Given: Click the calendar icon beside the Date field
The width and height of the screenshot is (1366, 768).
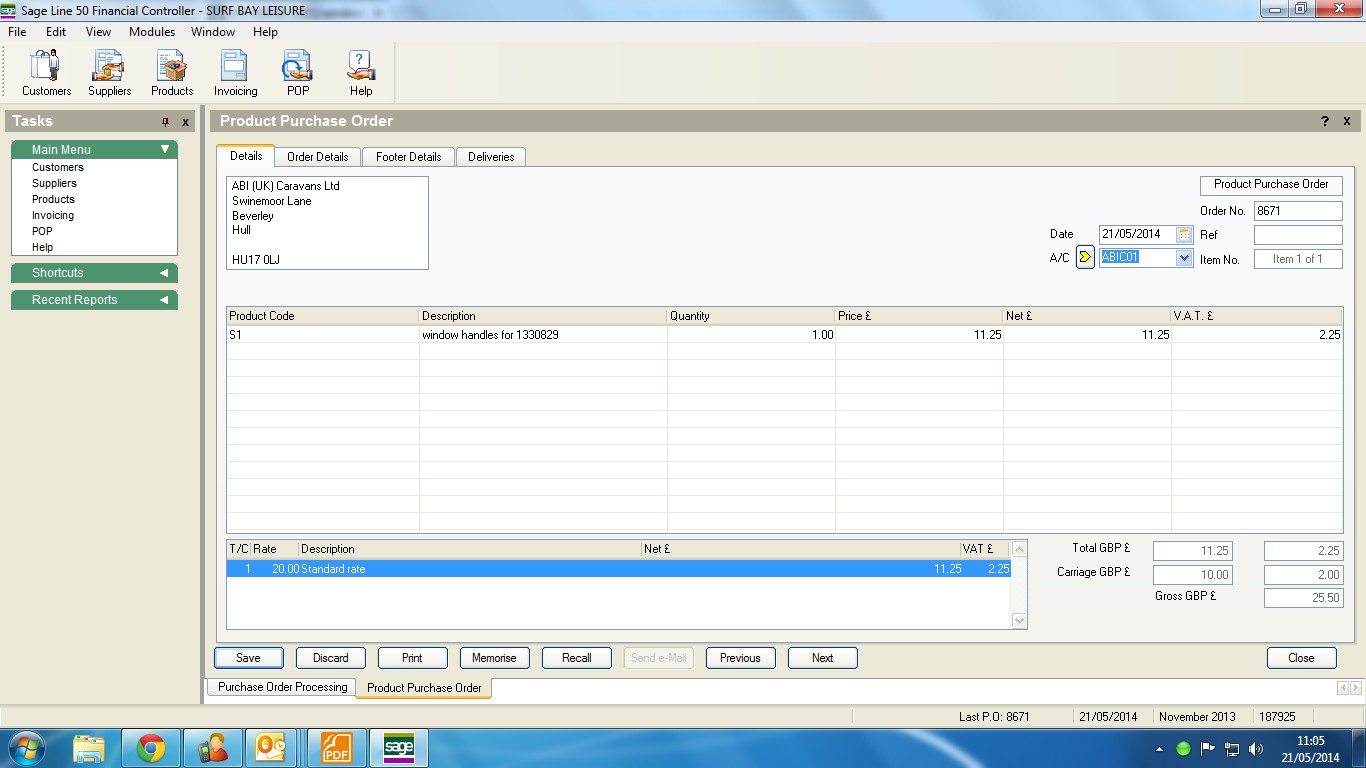Looking at the screenshot, I should pos(1184,234).
